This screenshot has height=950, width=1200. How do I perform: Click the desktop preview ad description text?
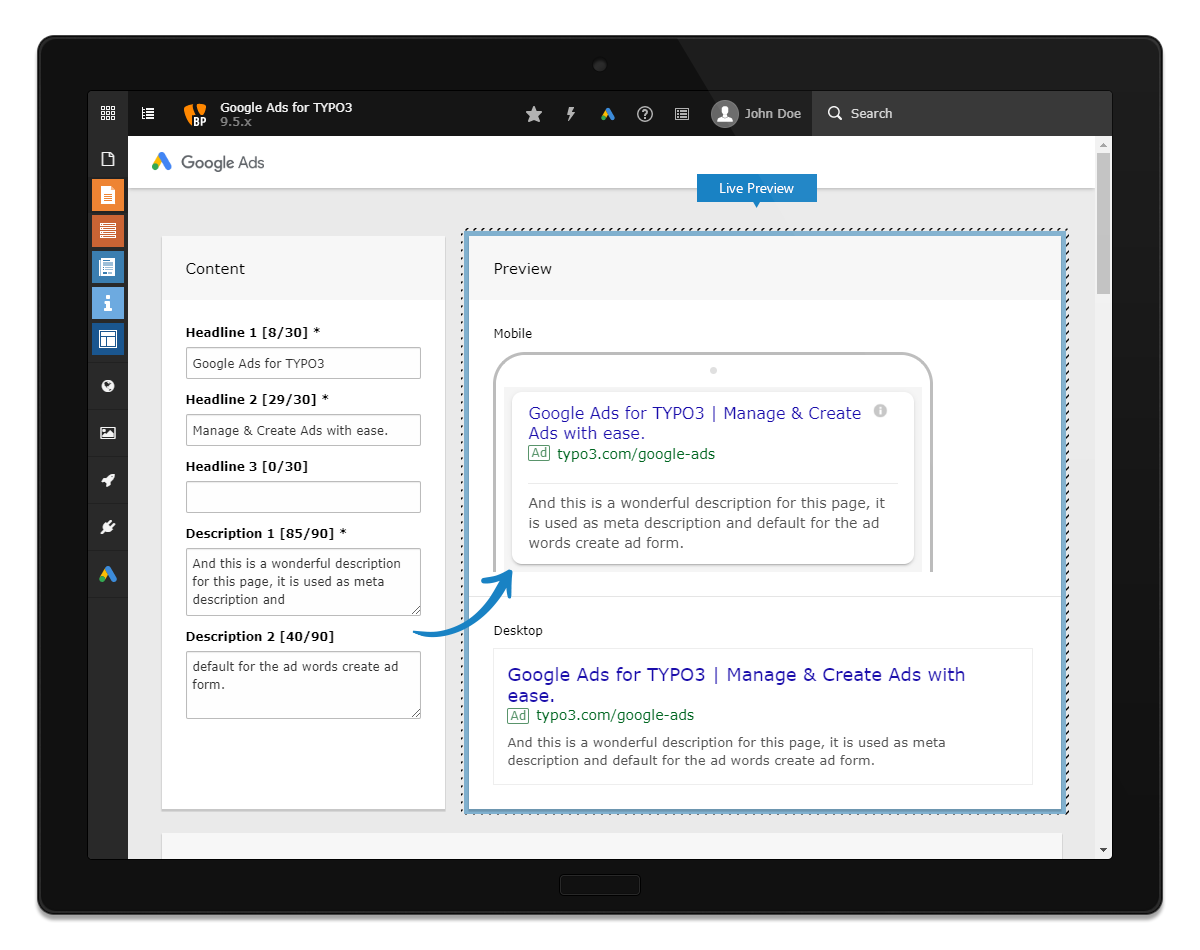(727, 751)
